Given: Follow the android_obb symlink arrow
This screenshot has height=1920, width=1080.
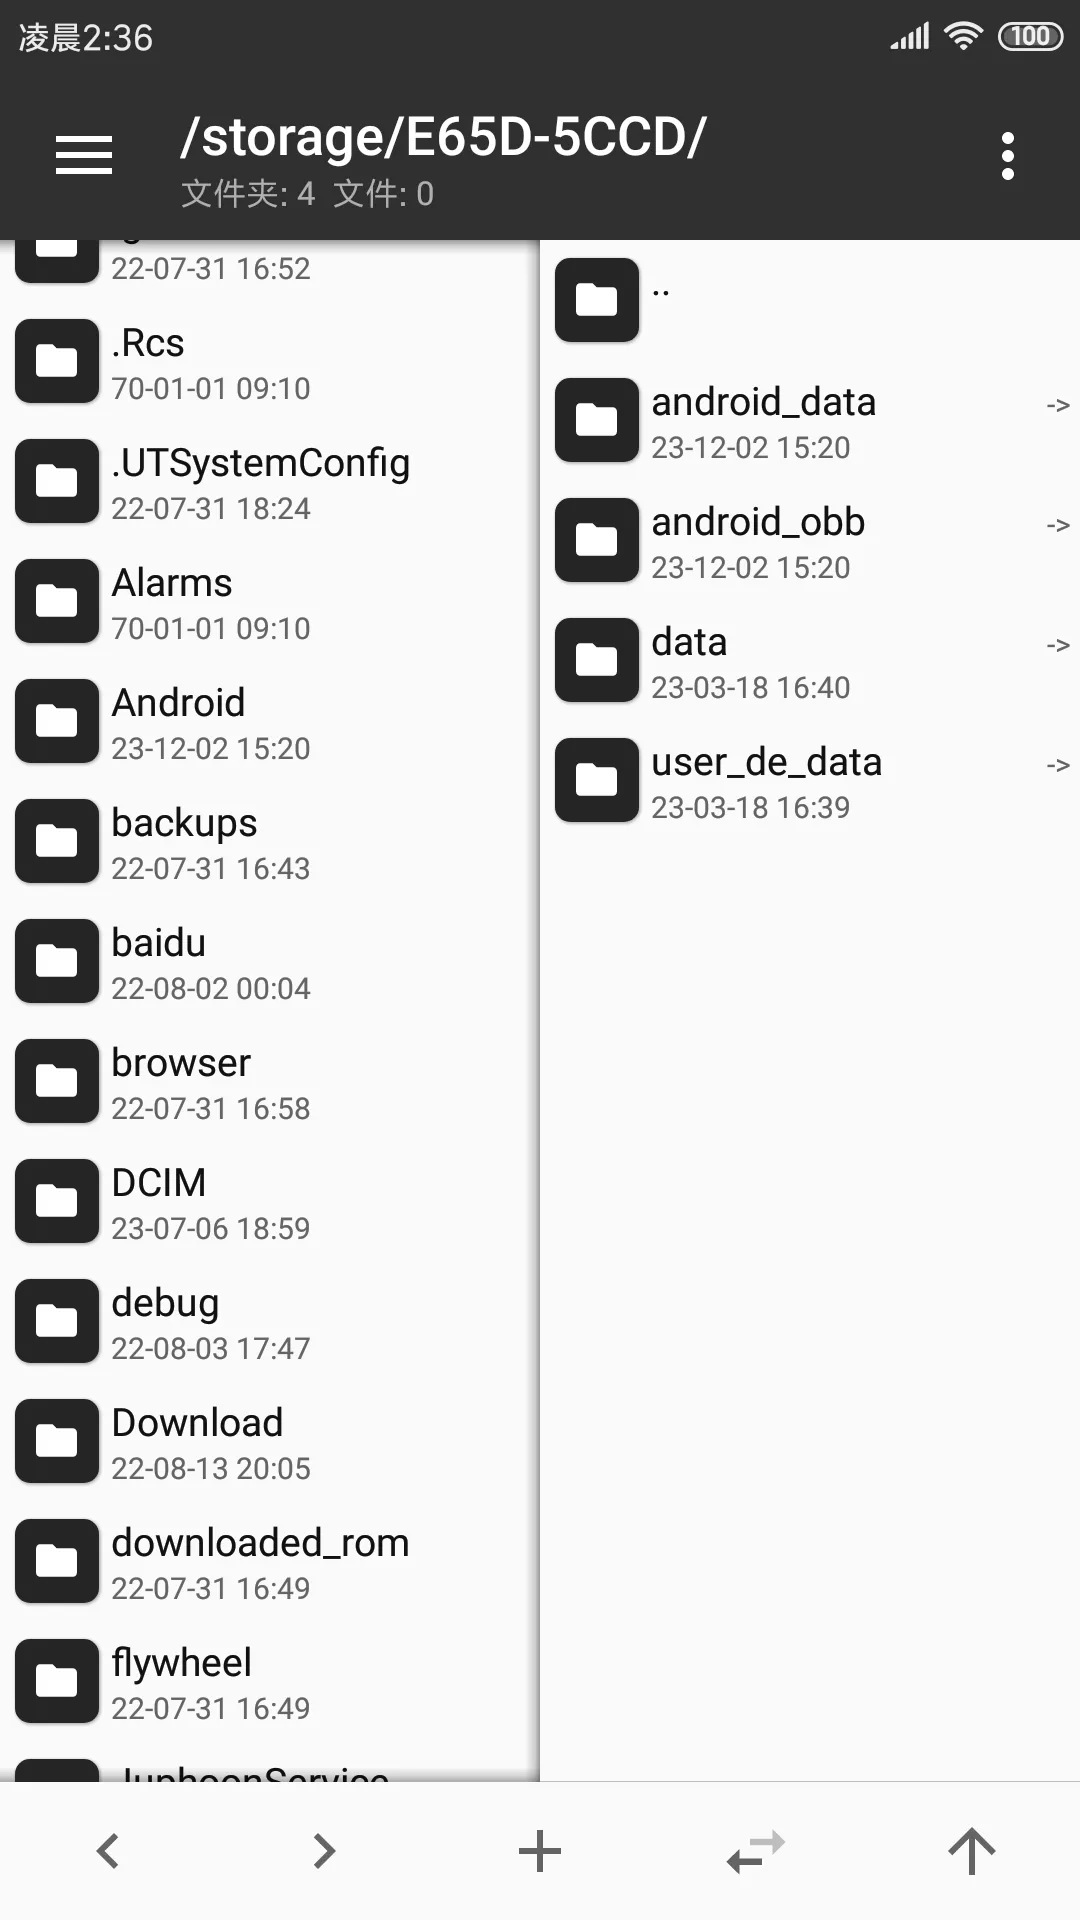Looking at the screenshot, I should coord(1057,525).
